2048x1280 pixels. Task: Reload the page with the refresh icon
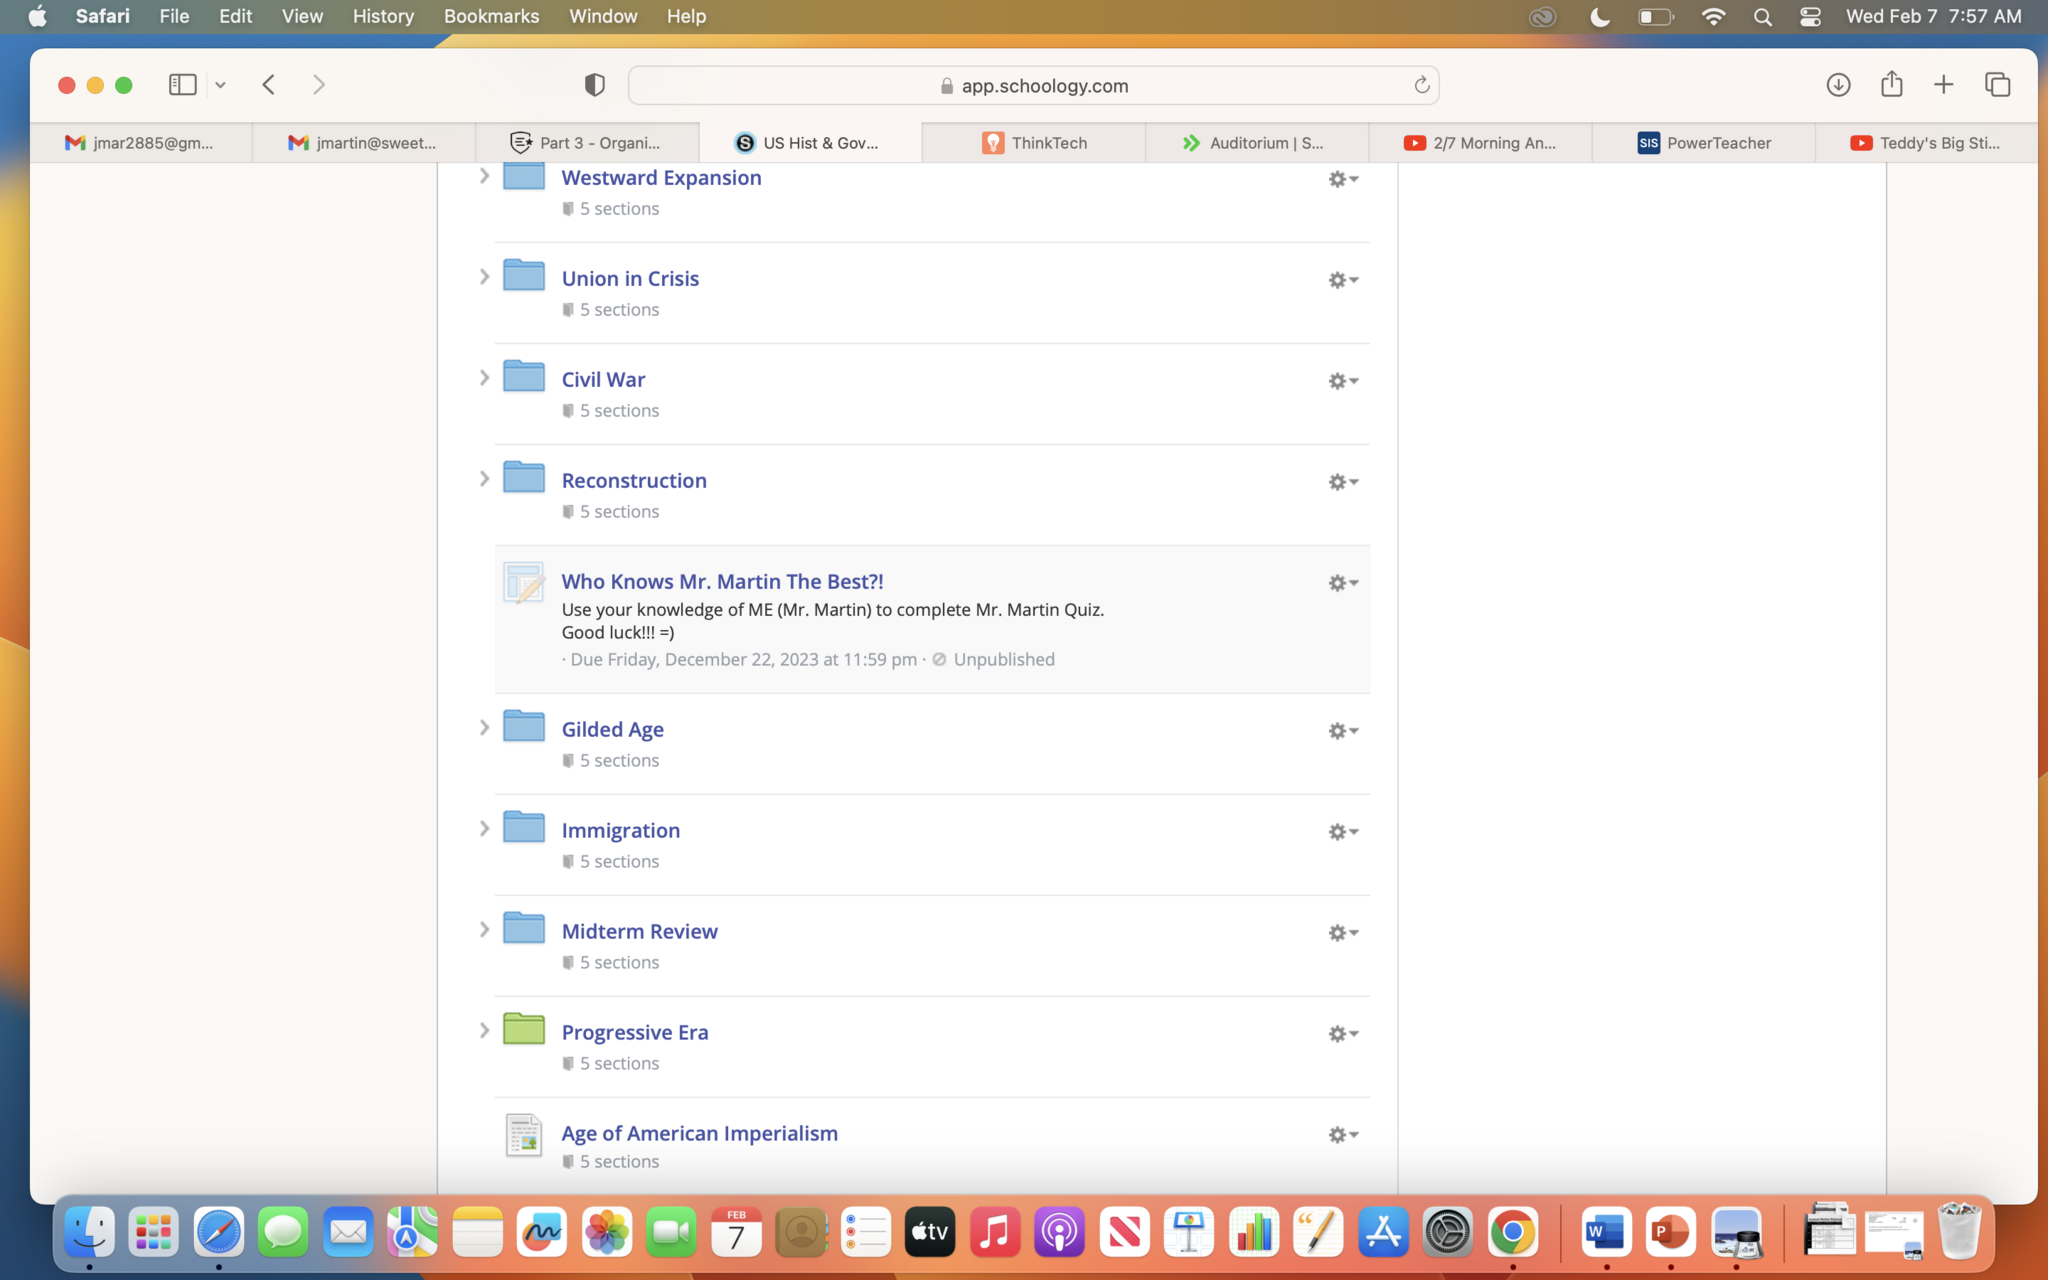(x=1421, y=85)
